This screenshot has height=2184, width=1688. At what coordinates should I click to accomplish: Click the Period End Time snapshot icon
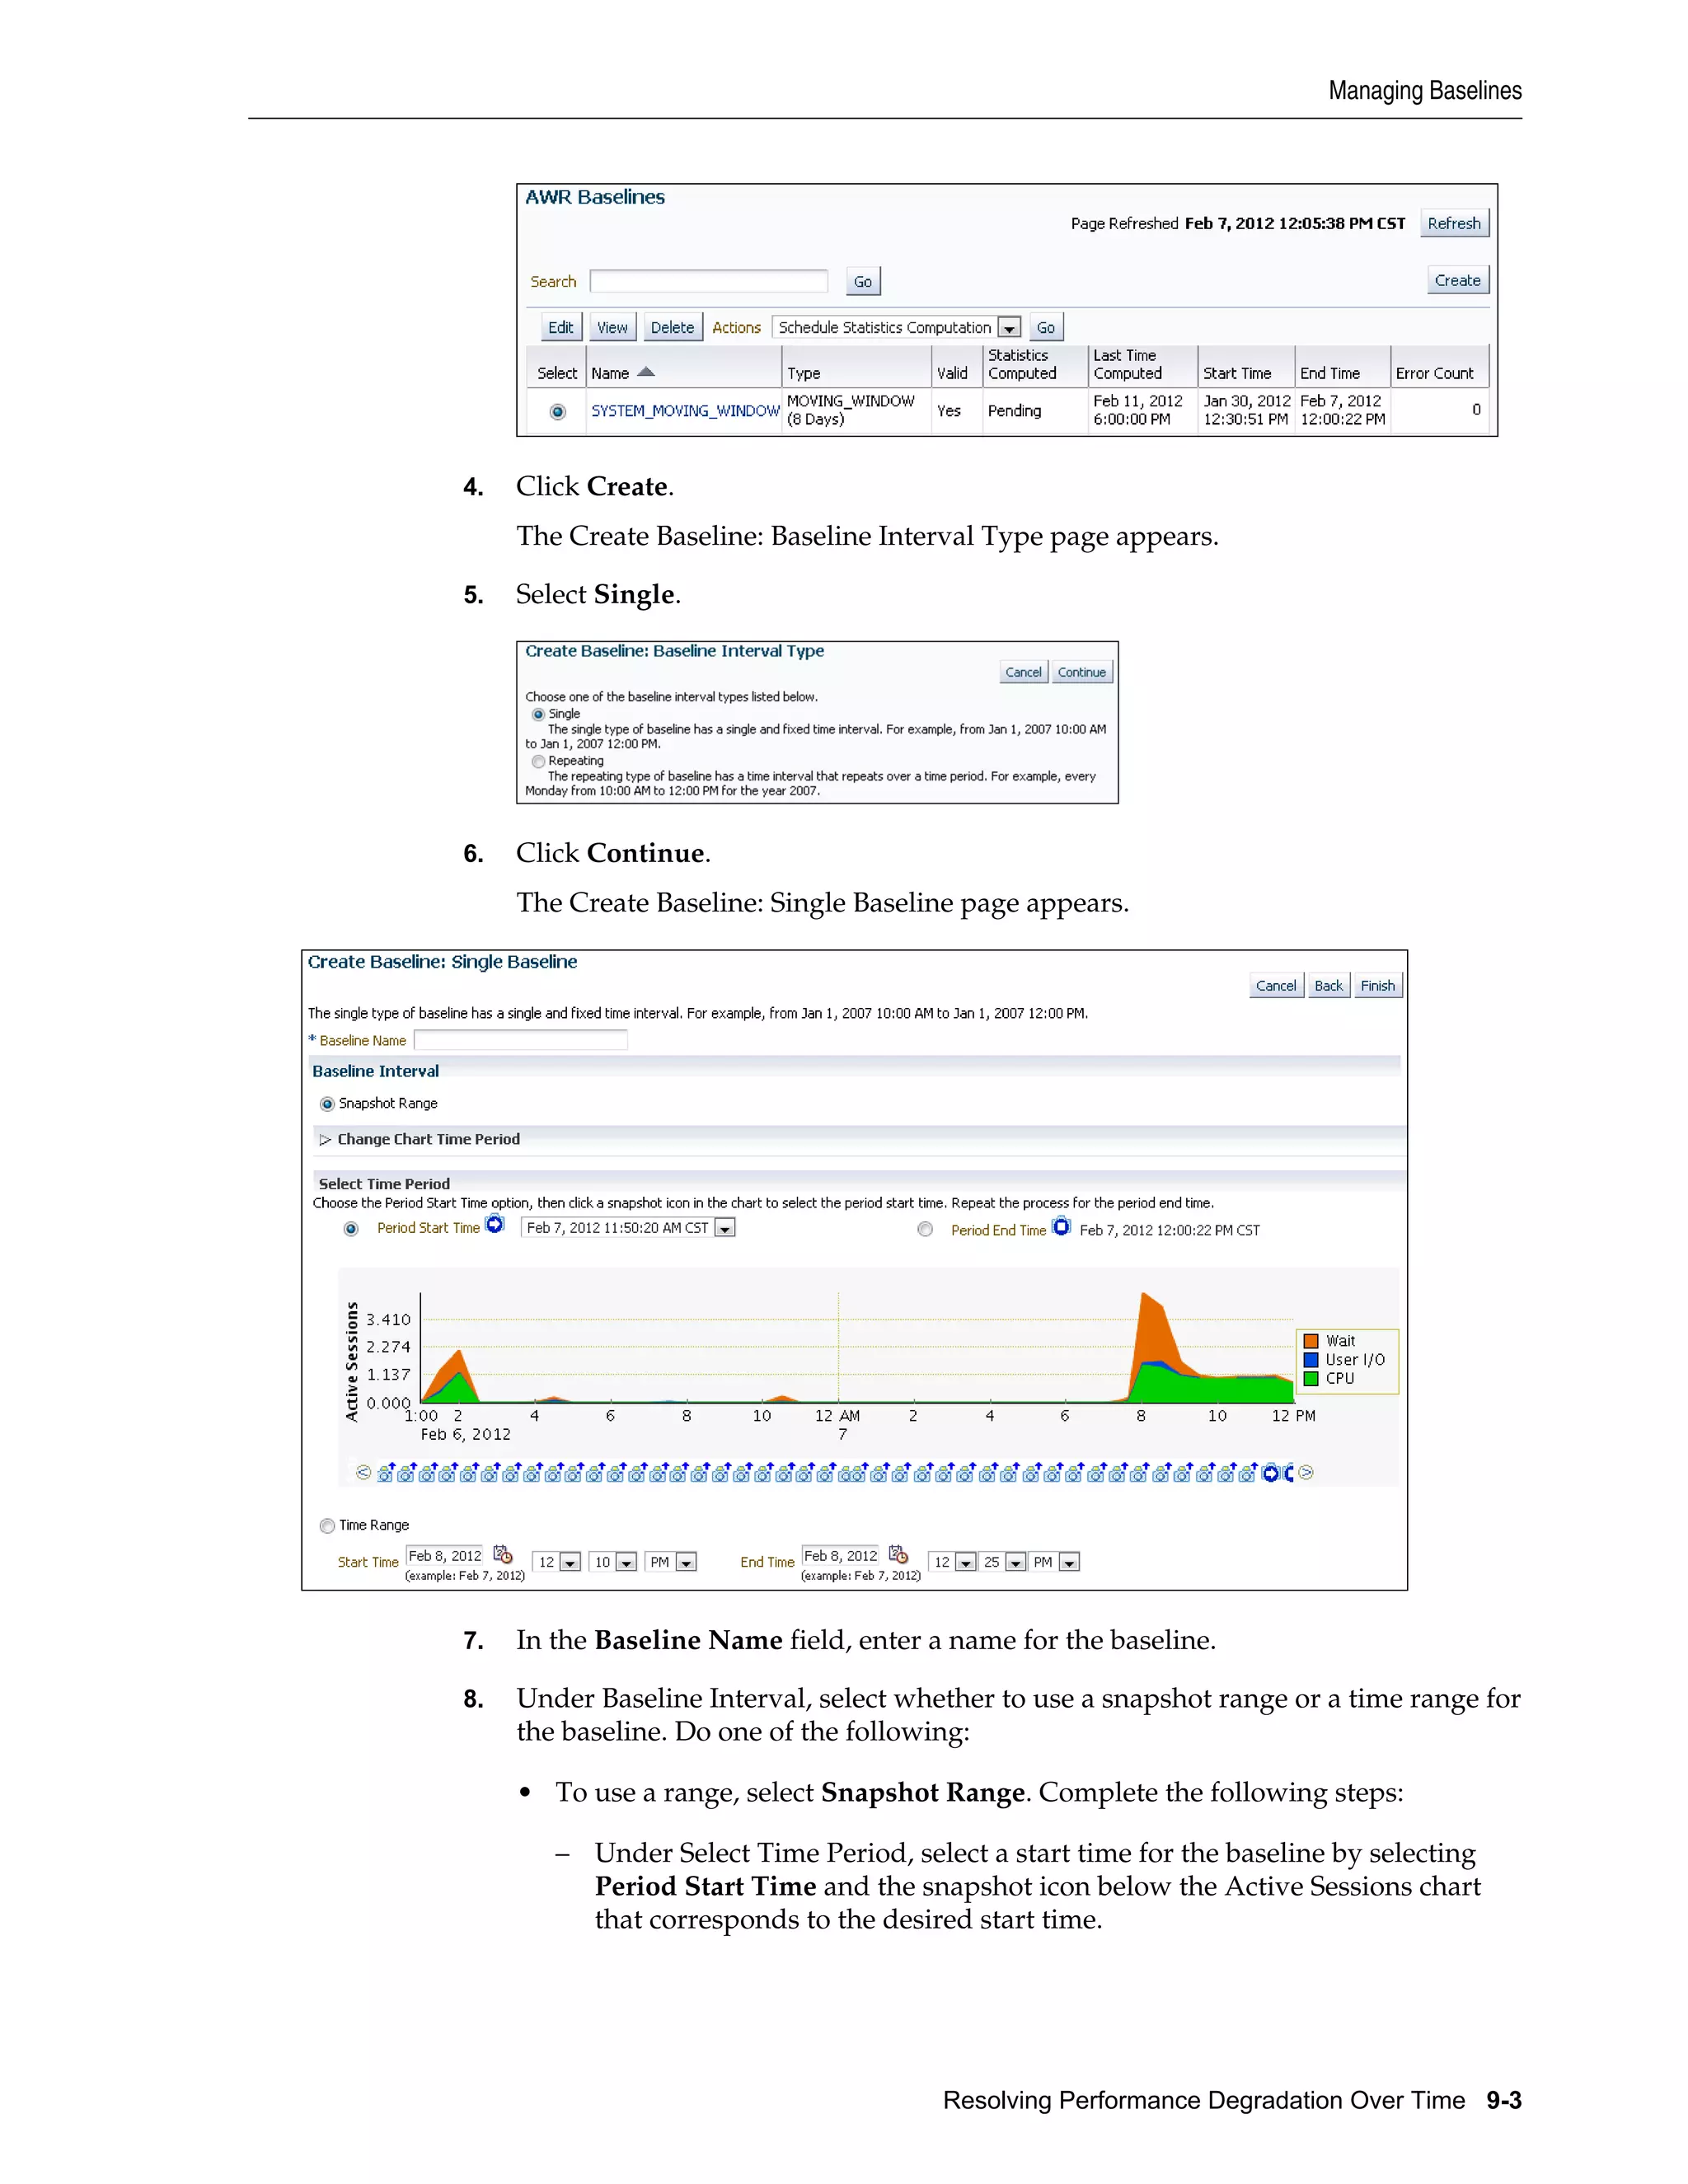click(x=1061, y=1226)
